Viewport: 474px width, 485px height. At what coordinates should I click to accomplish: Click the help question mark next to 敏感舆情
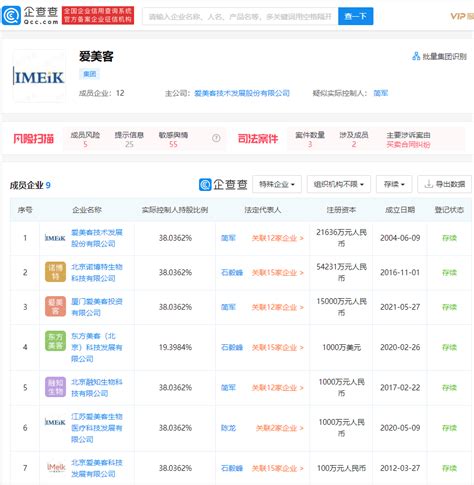pos(216,138)
